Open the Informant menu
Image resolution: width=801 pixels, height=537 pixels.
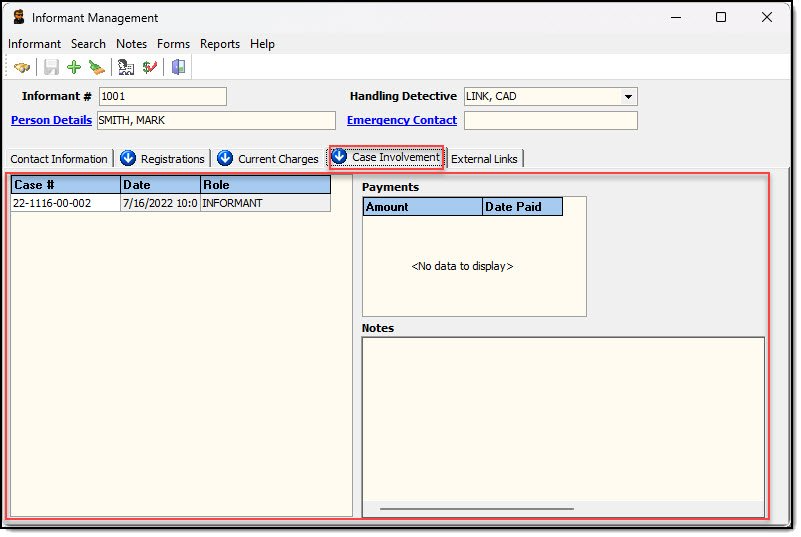[x=34, y=44]
